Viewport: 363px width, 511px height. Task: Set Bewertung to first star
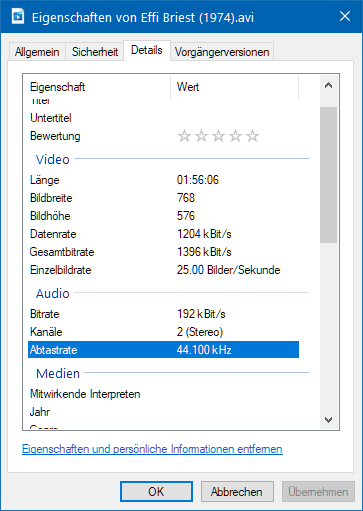click(184, 136)
